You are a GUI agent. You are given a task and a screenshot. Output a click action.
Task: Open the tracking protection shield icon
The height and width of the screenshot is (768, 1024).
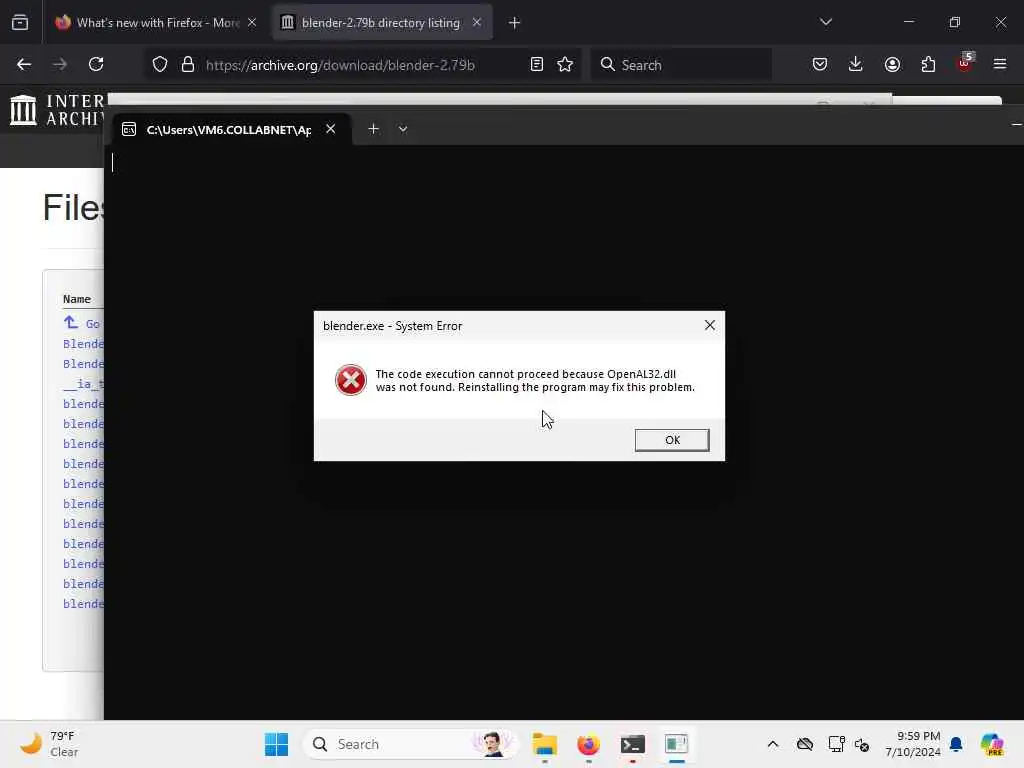pos(160,65)
